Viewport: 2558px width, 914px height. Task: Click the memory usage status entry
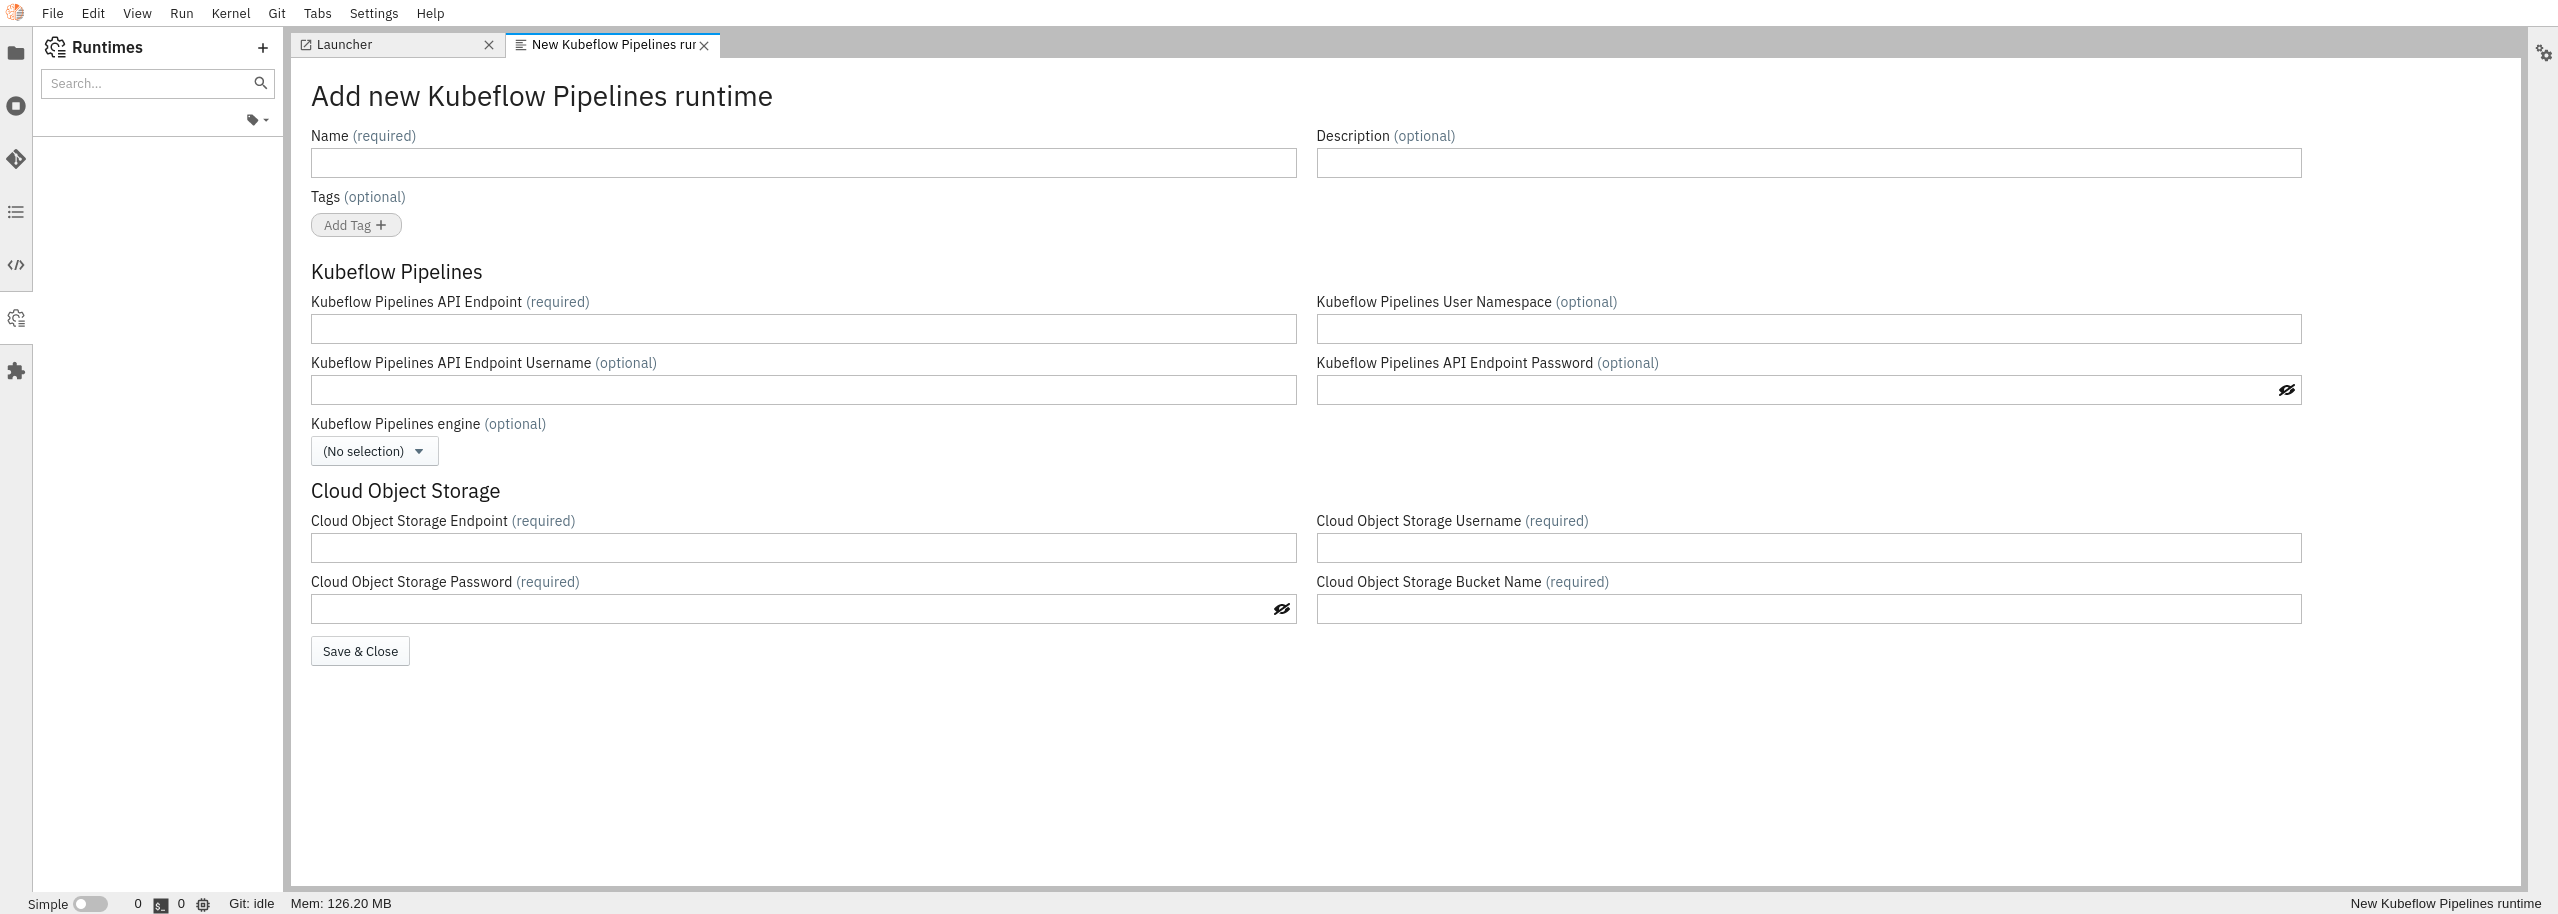coord(341,904)
